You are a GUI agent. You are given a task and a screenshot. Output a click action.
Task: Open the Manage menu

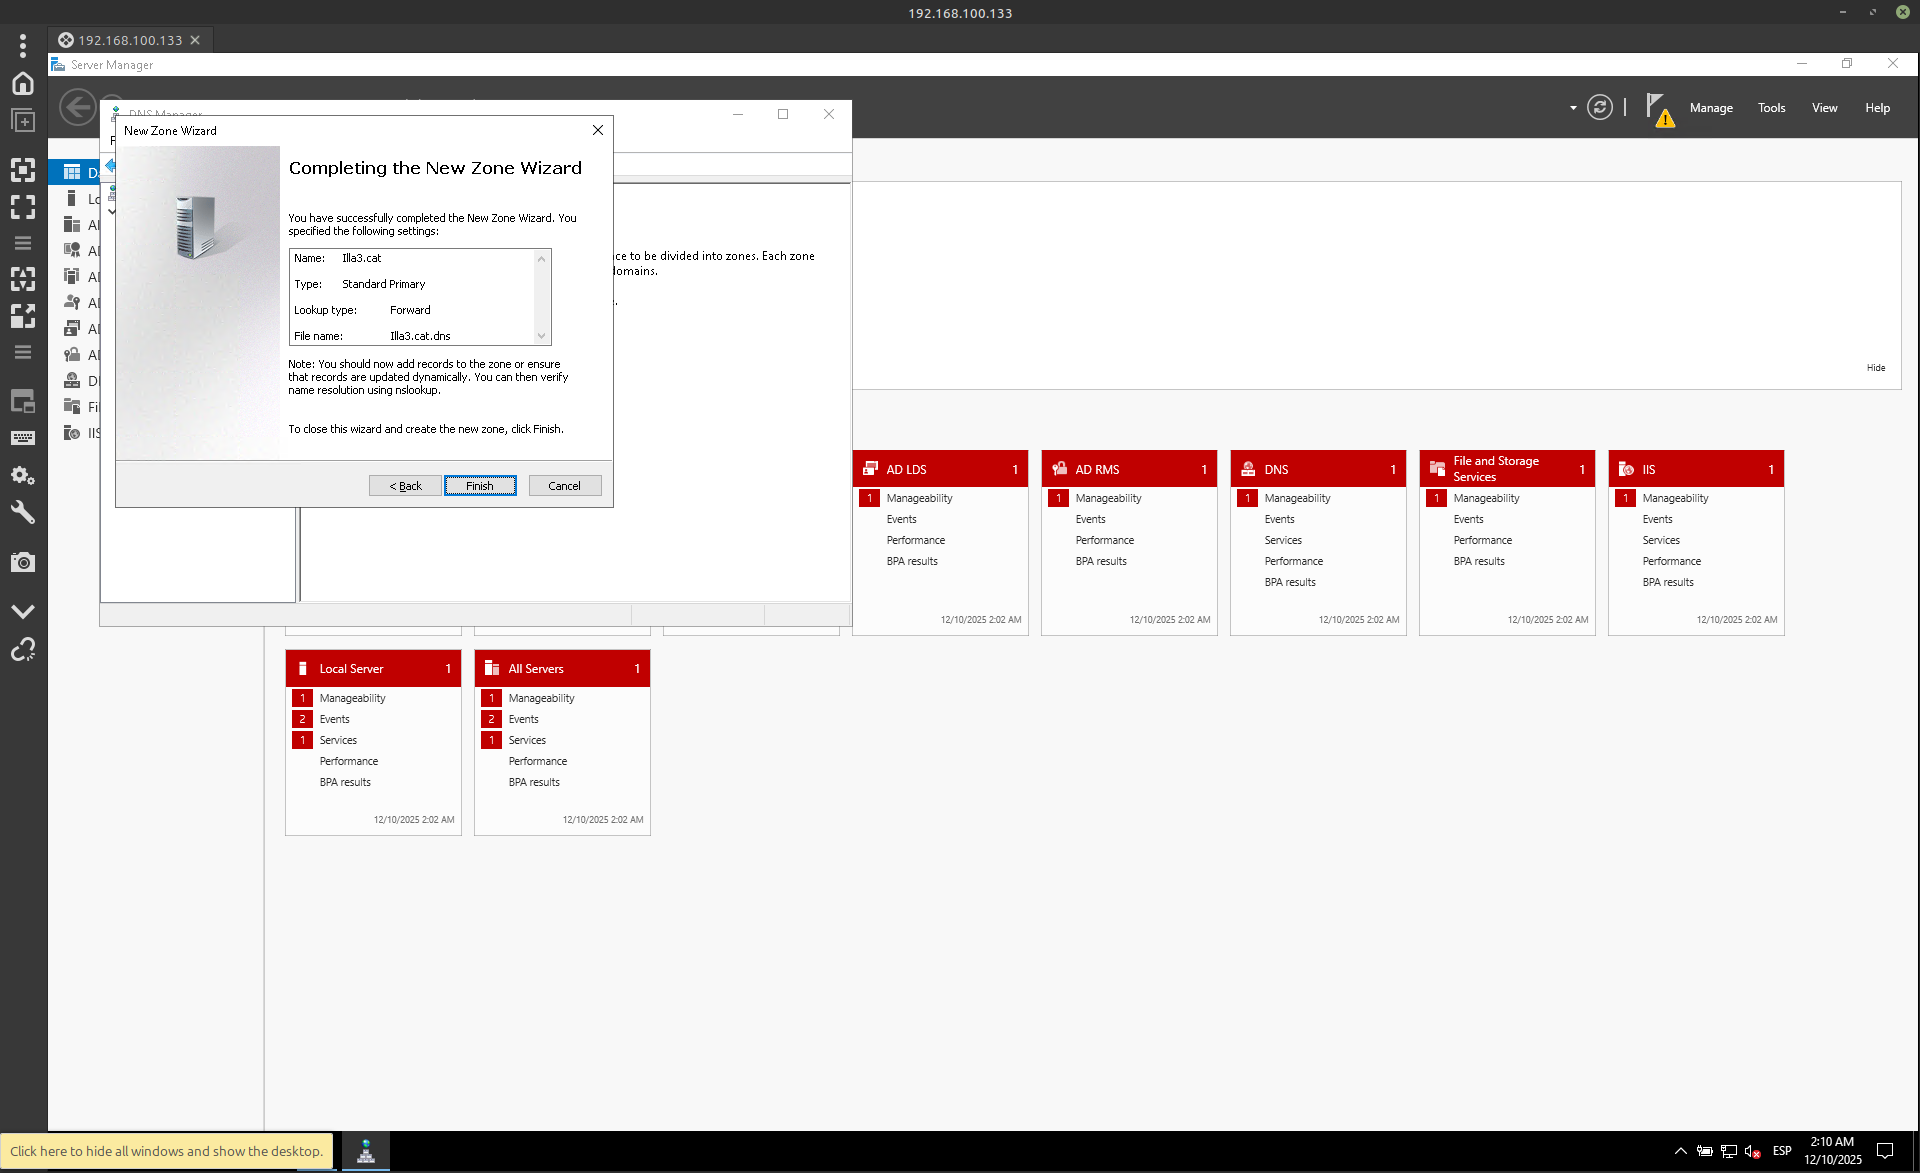1710,108
